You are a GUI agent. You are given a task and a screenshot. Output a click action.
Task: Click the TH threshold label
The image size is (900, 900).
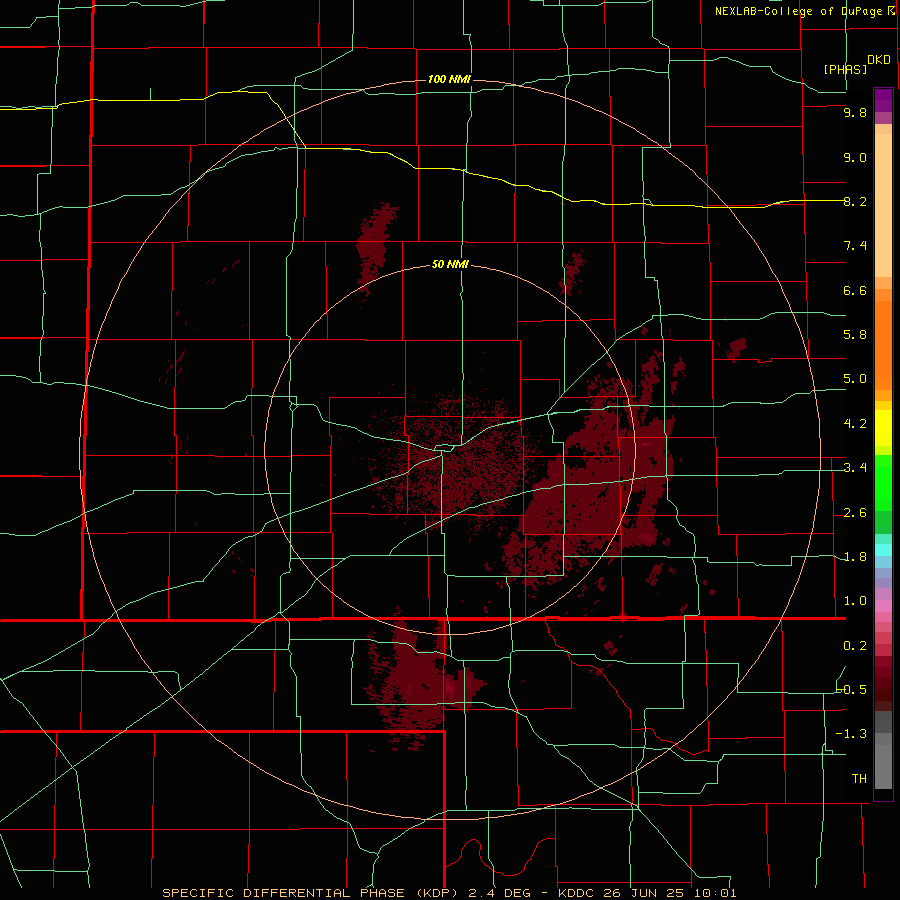pyautogui.click(x=859, y=779)
